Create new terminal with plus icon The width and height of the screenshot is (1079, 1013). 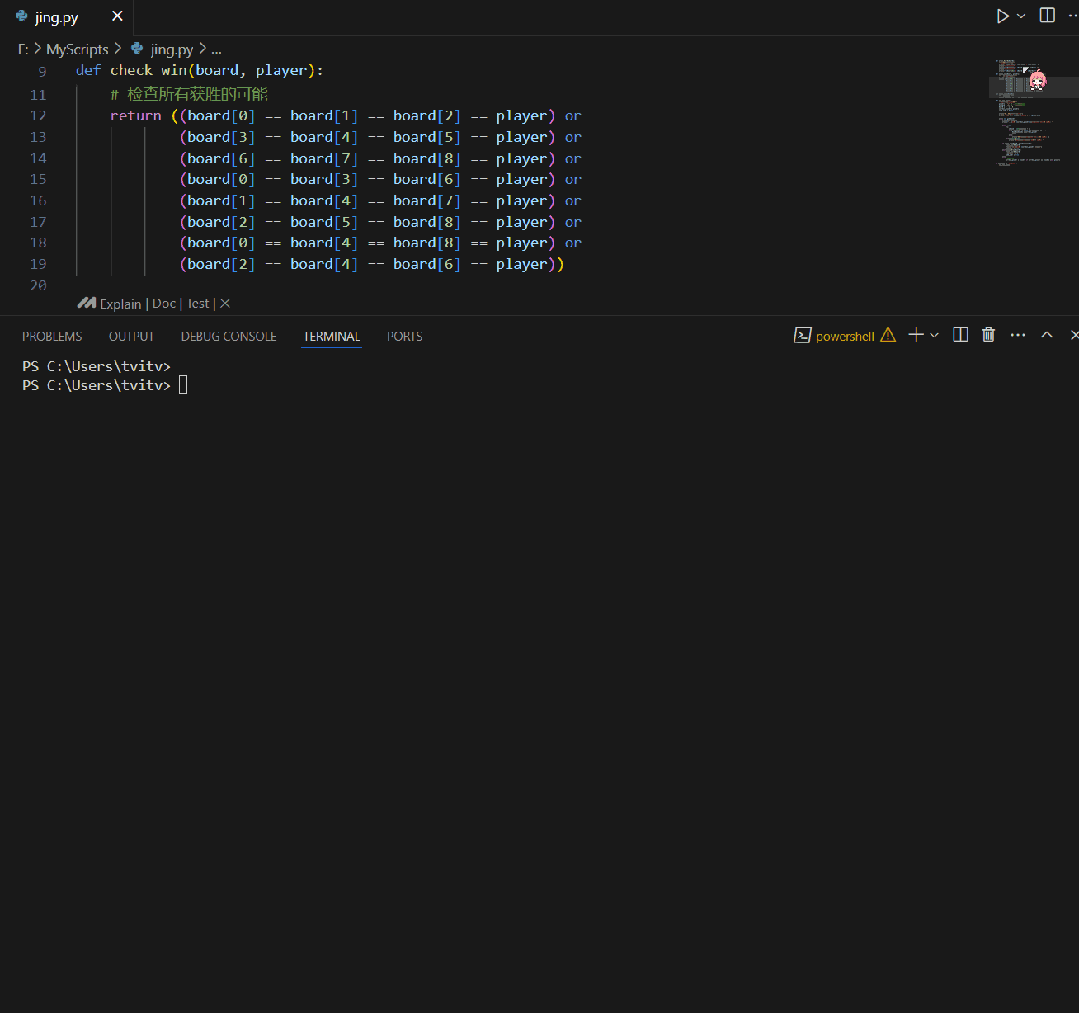pyautogui.click(x=915, y=335)
